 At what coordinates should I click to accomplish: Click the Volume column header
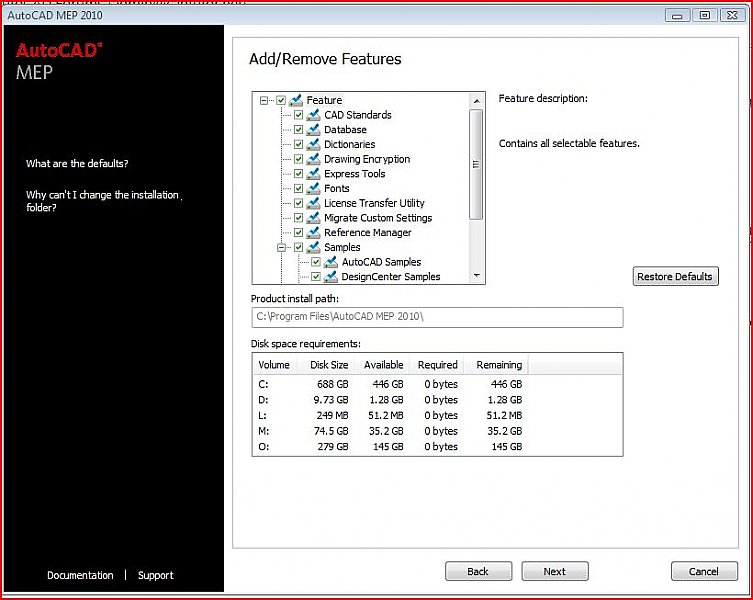(x=275, y=365)
